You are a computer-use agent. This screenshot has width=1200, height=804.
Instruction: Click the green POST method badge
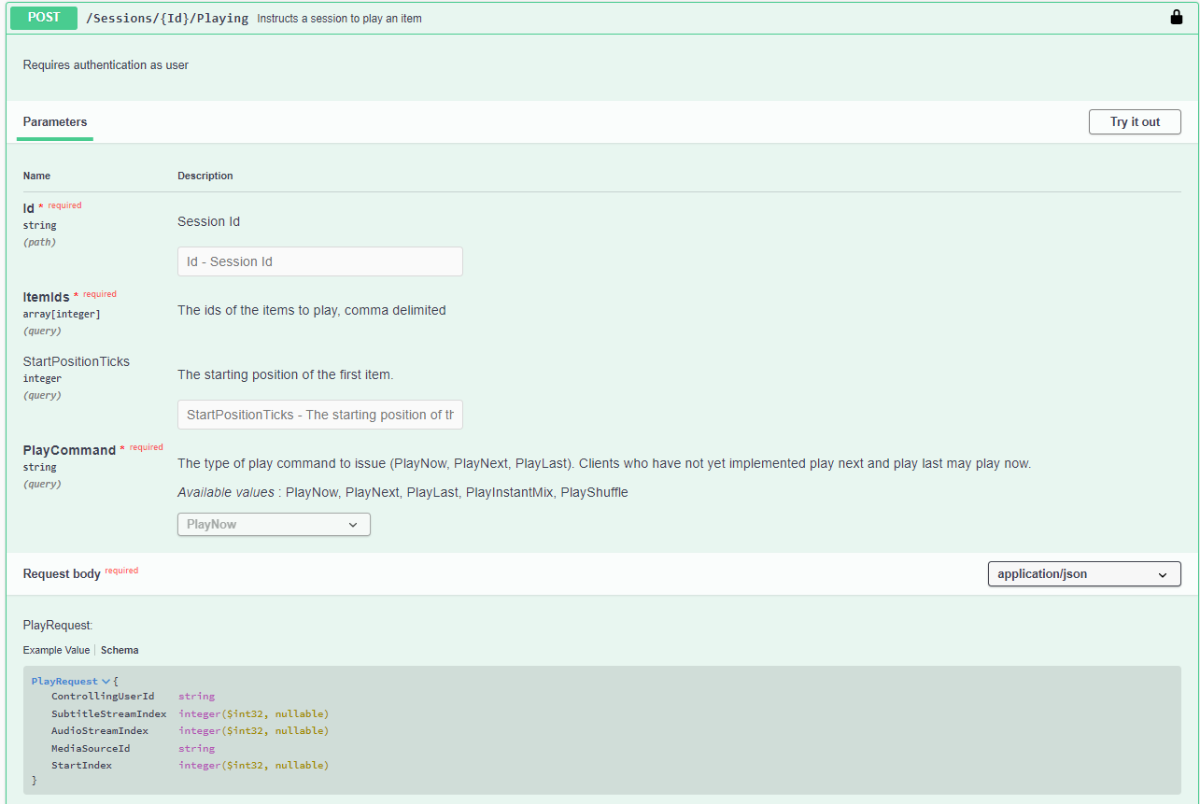[x=44, y=18]
